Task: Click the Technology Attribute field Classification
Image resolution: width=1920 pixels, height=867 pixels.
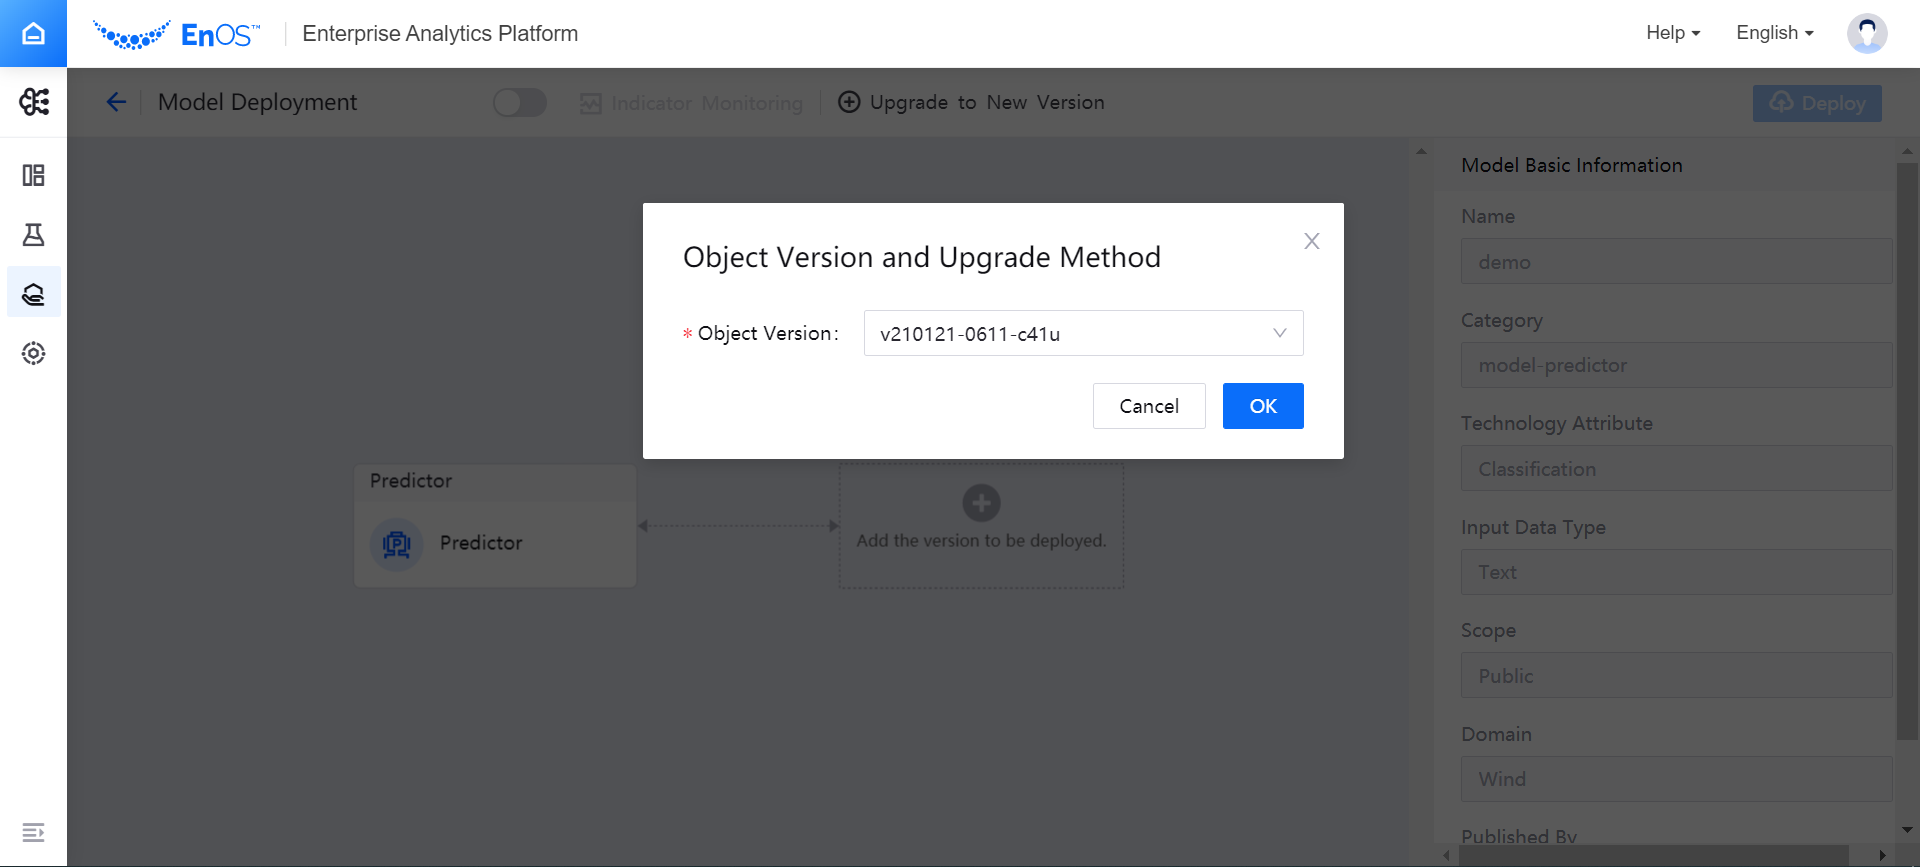Action: pyautogui.click(x=1676, y=468)
